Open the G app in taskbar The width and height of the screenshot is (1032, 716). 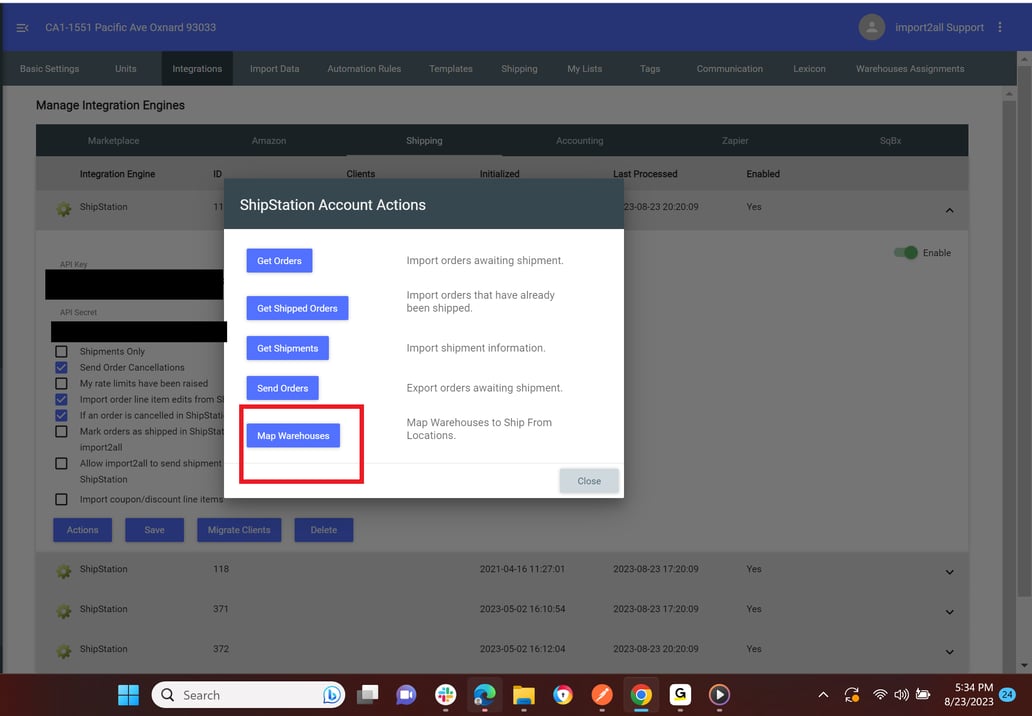point(680,694)
